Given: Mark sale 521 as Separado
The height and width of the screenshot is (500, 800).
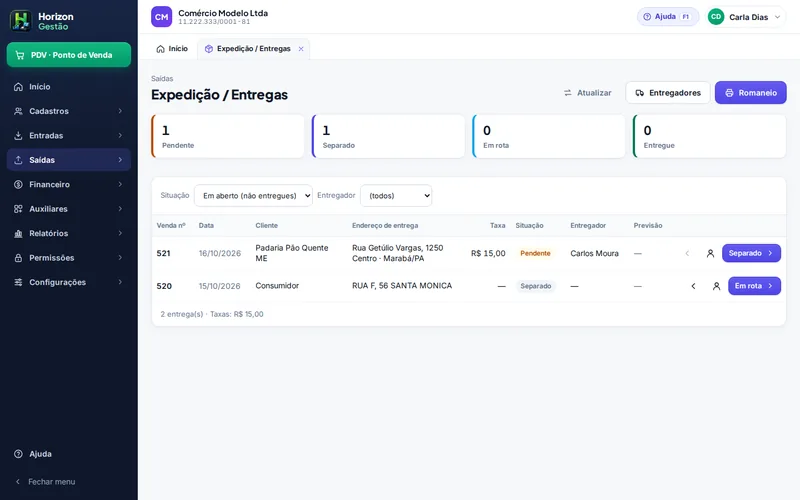Looking at the screenshot, I should pos(751,254).
